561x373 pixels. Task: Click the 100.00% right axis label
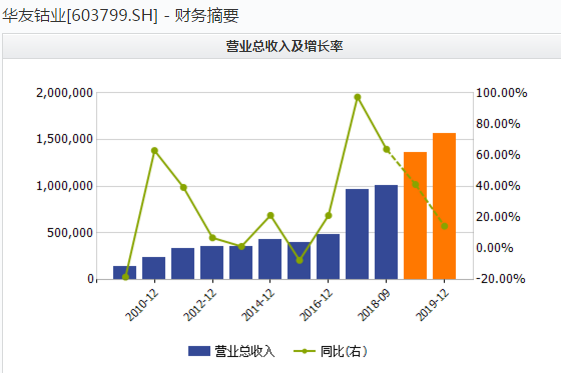click(x=502, y=93)
